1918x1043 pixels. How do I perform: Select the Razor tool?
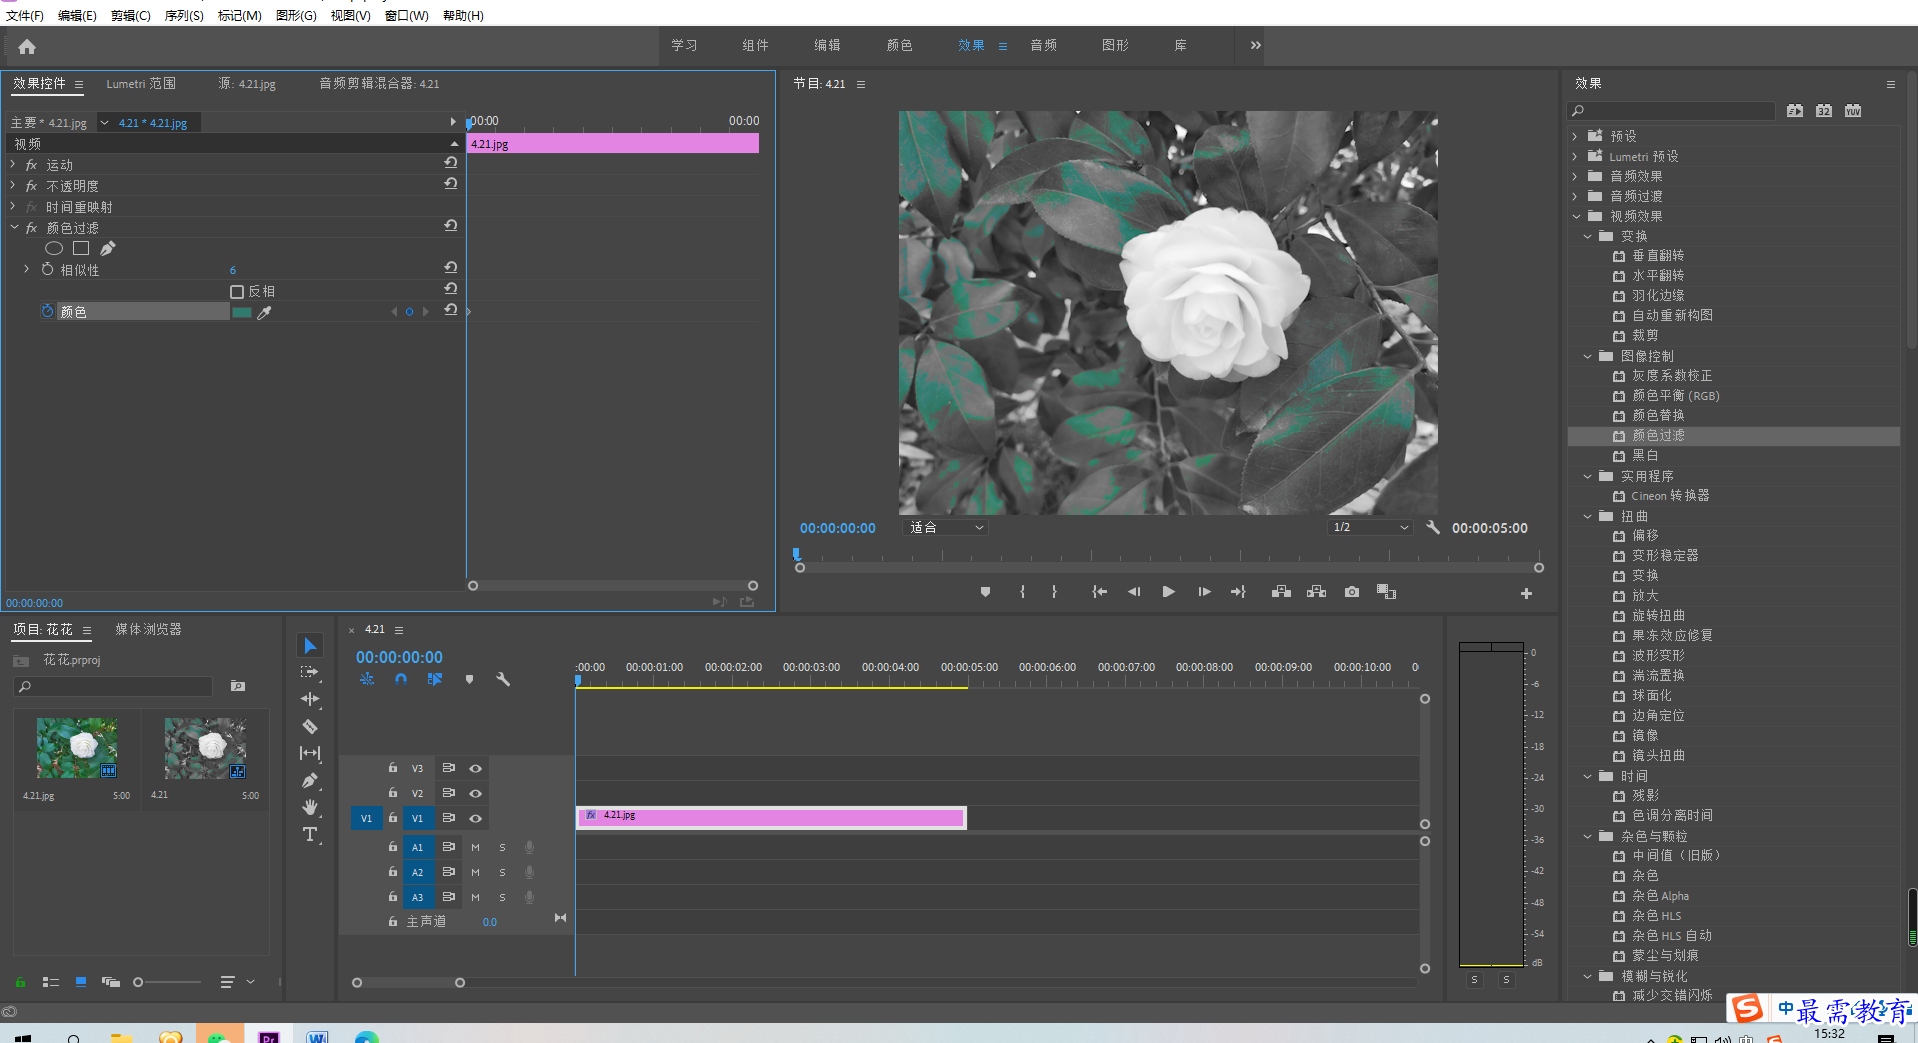tap(310, 726)
